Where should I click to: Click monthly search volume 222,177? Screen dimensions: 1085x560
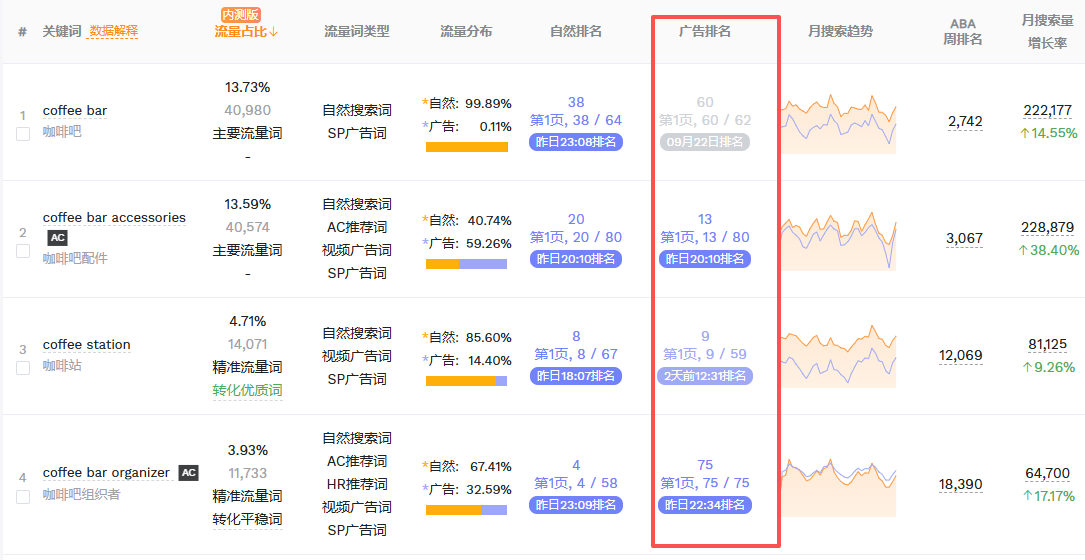[1048, 111]
